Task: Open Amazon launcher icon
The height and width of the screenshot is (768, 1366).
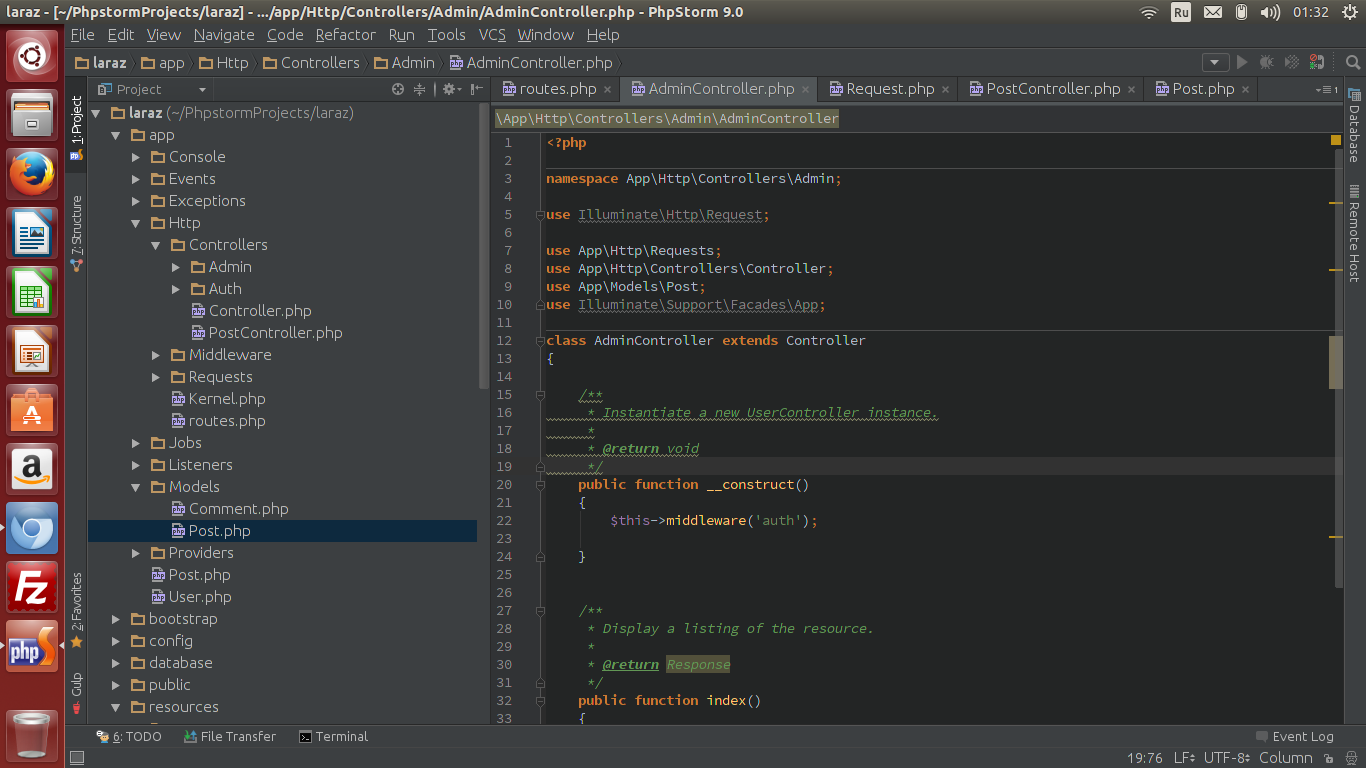Action: point(32,469)
